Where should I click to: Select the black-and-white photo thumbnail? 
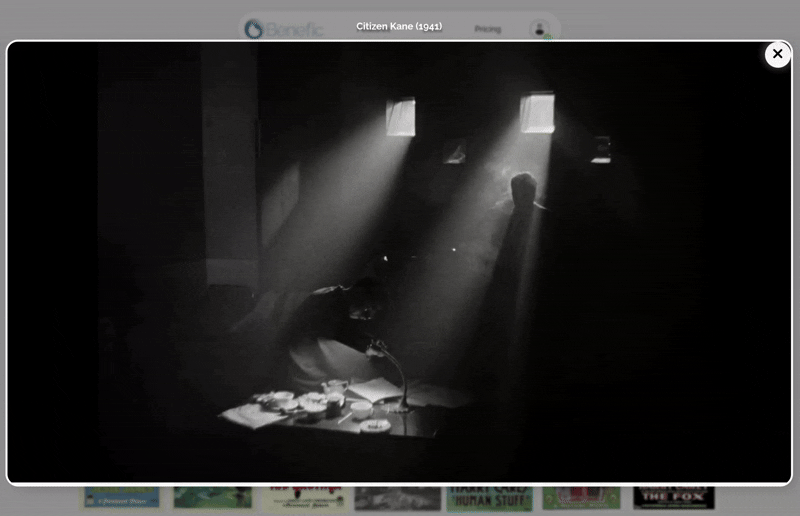tap(397, 497)
